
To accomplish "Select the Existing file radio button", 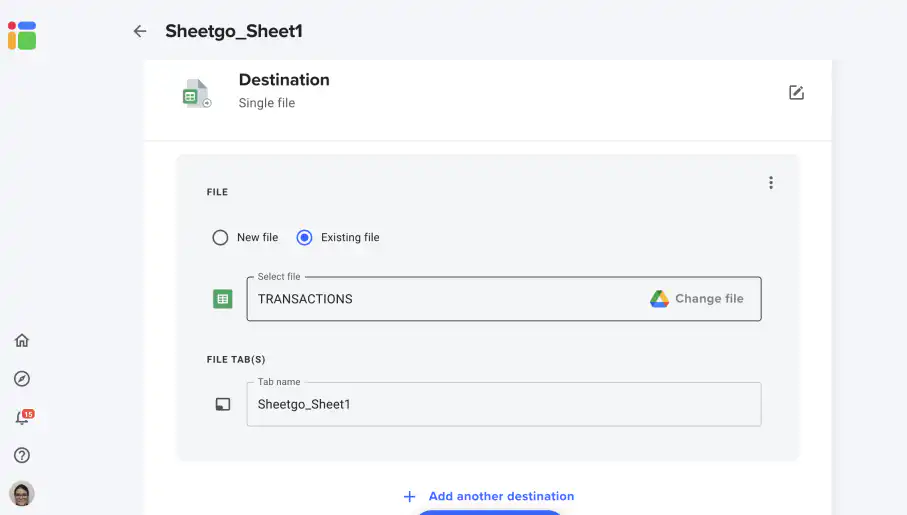I will 304,237.
